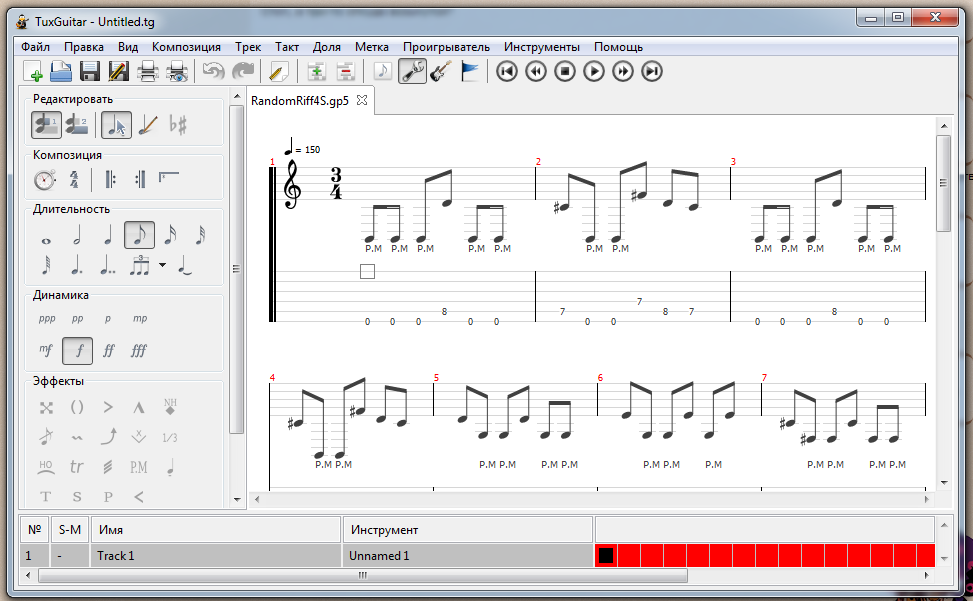Select the Track 1 row name
Screen dimensions: 973x601
click(215, 555)
